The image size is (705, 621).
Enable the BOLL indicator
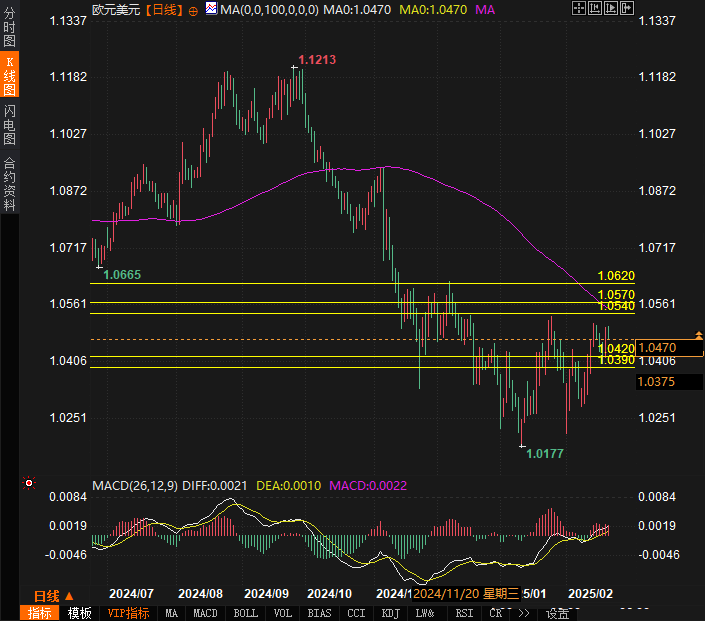245,613
